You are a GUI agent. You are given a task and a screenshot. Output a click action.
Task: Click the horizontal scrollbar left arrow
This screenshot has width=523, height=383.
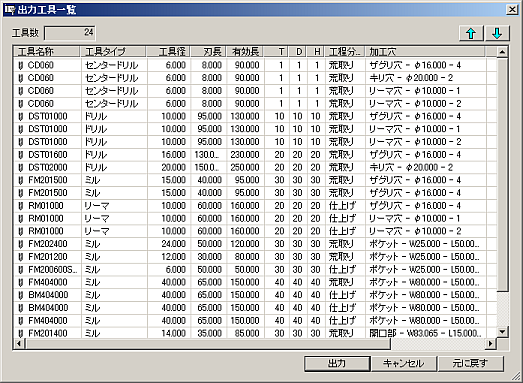click(19, 343)
